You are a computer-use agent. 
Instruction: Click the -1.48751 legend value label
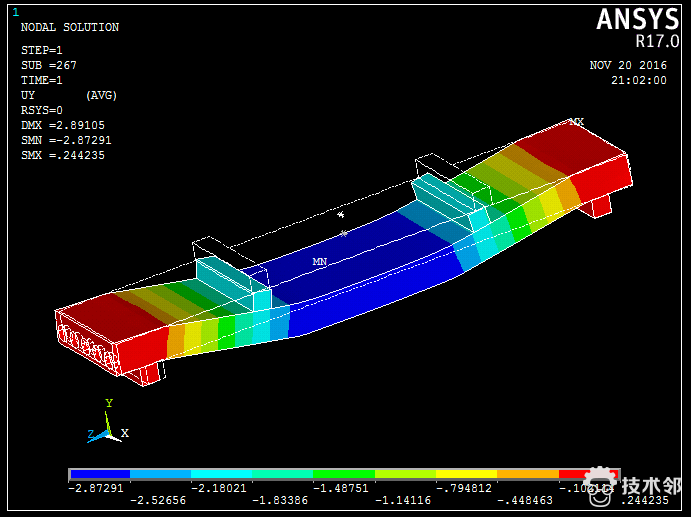tap(342, 488)
